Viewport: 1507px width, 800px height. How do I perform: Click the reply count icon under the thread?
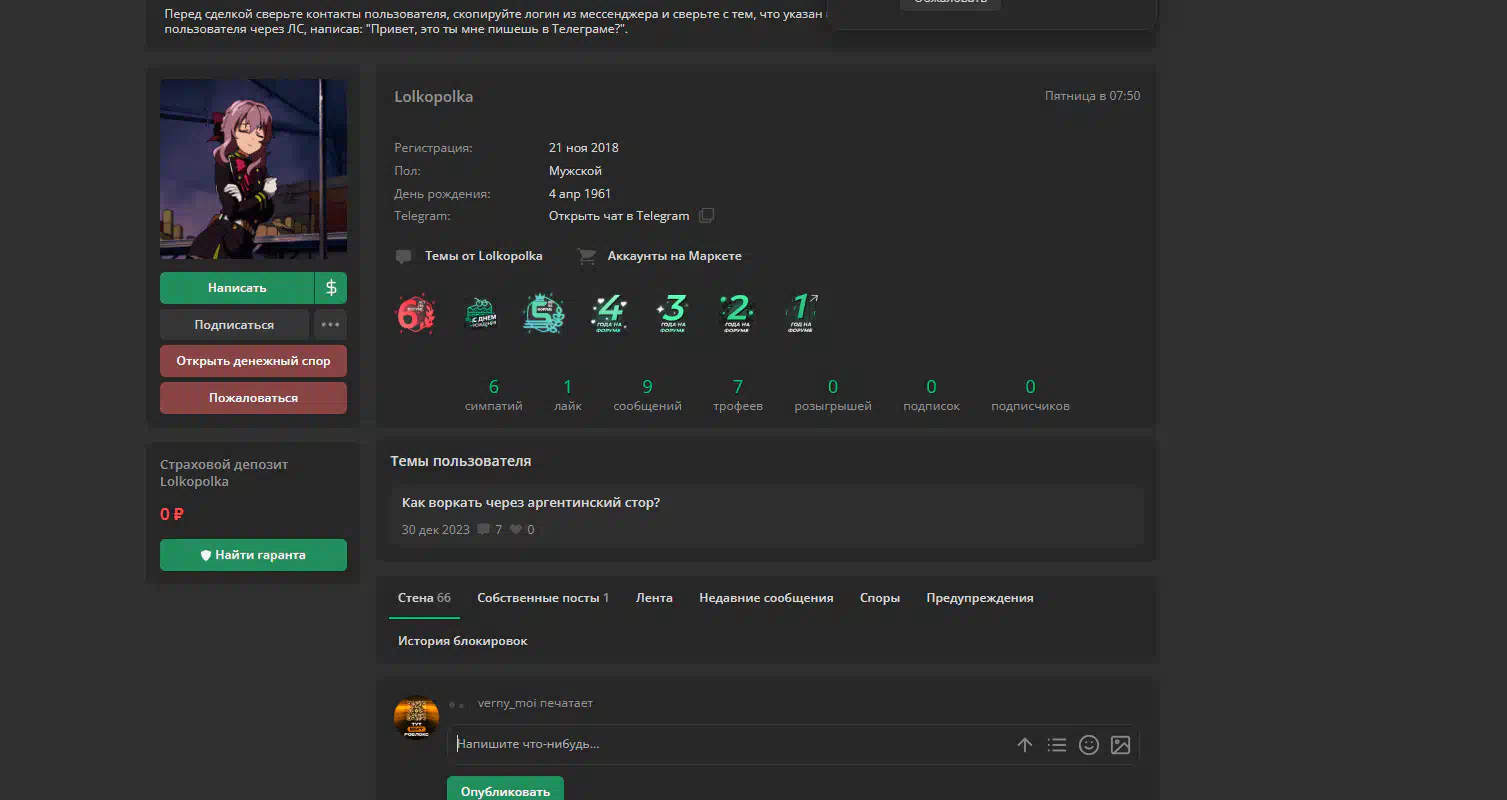(x=484, y=530)
